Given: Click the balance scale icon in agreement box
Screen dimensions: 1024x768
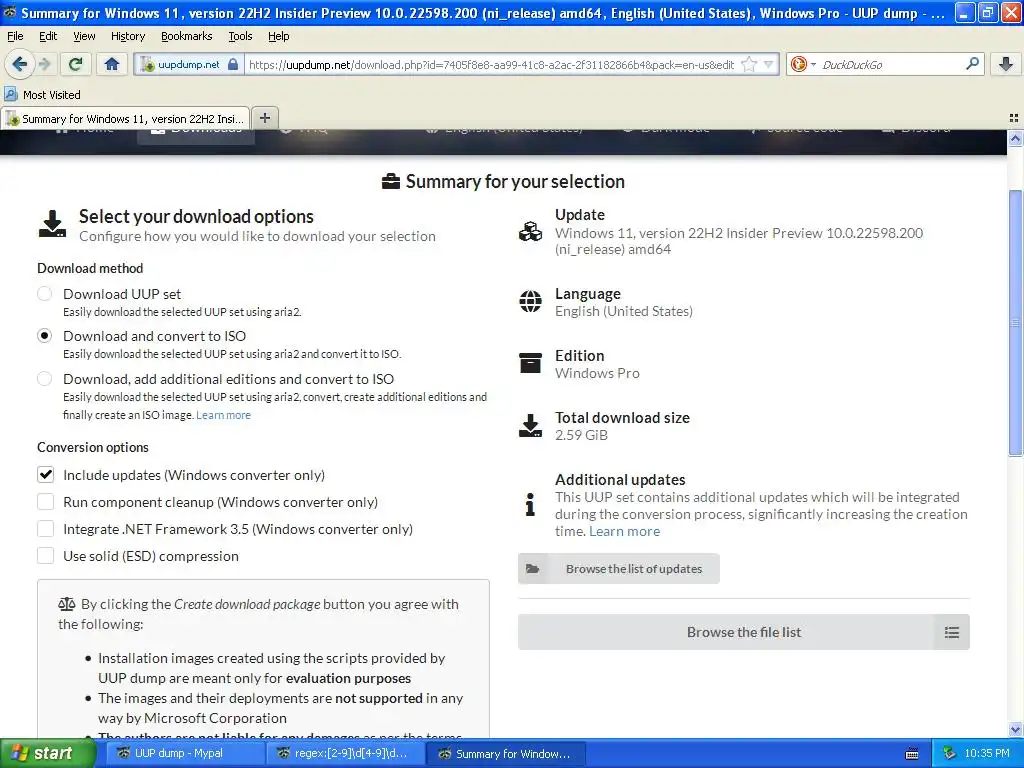Looking at the screenshot, I should [67, 604].
